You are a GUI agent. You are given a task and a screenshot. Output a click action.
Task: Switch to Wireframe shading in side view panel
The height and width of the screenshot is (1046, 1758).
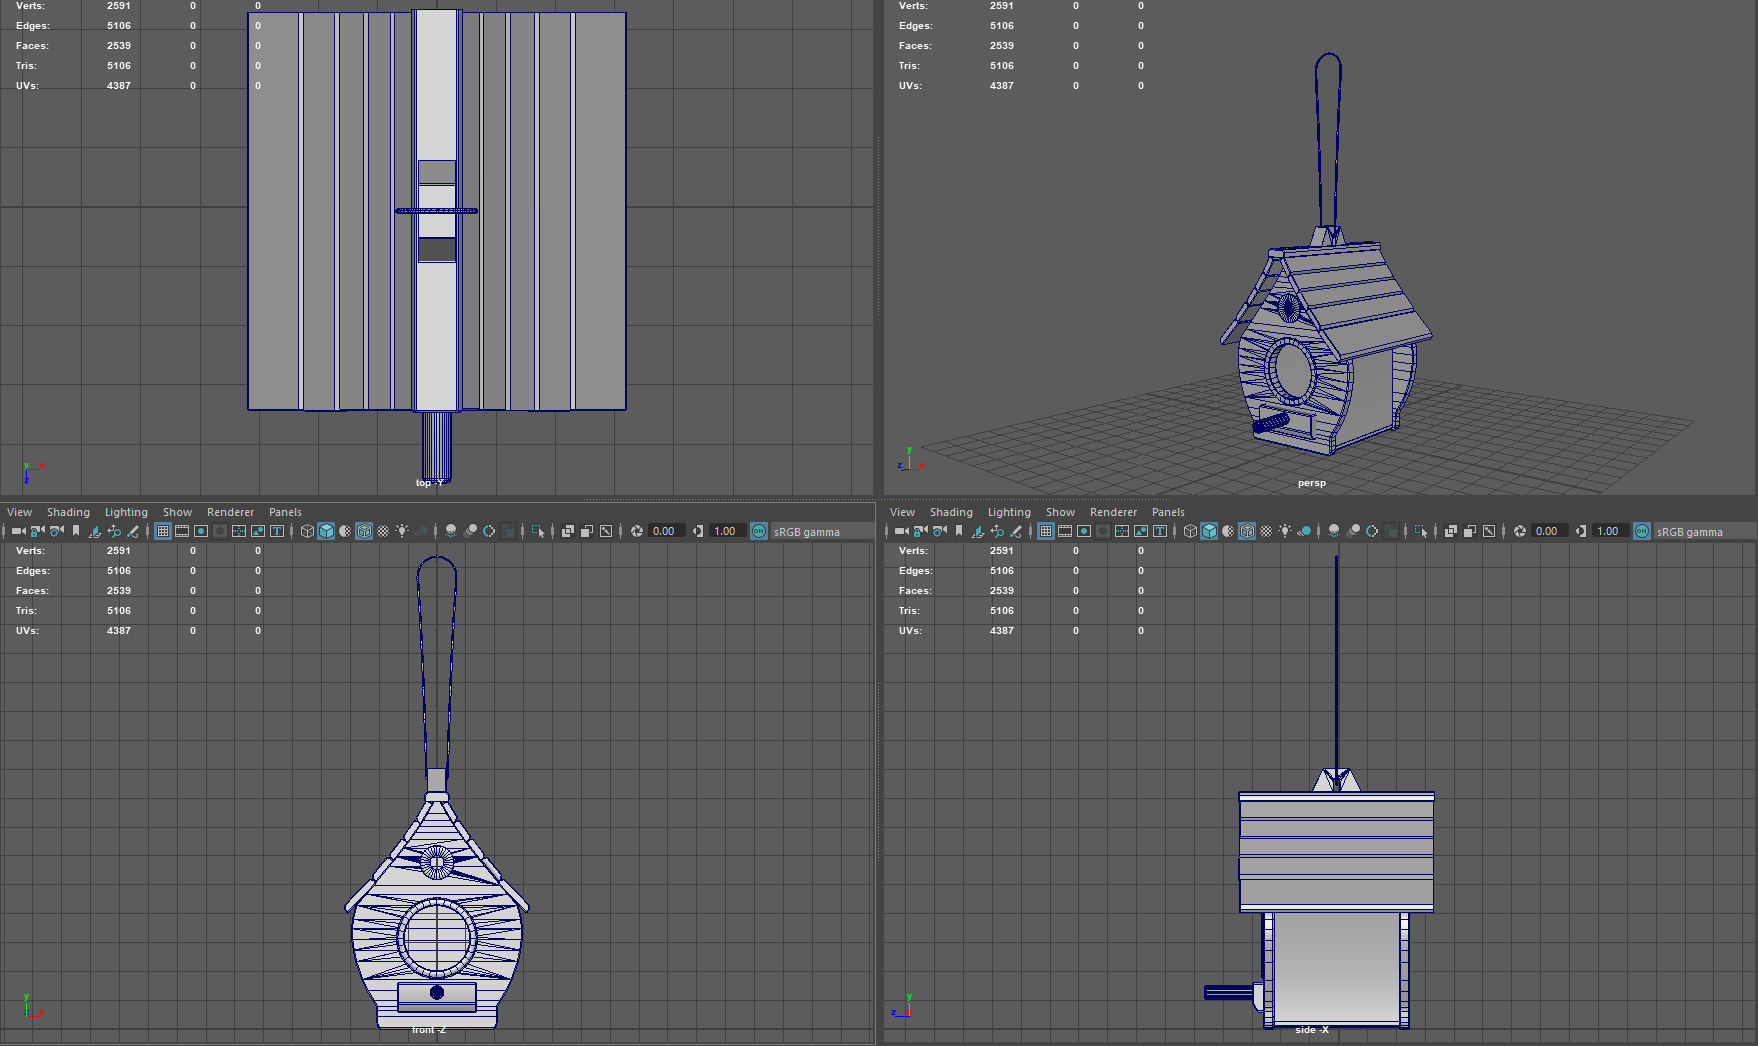pos(1190,531)
